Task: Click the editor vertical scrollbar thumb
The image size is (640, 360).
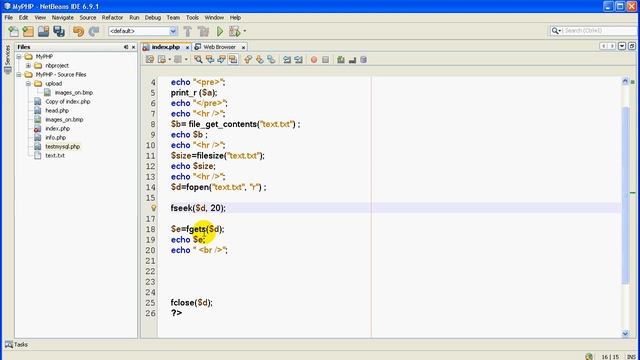Action: (x=625, y=196)
